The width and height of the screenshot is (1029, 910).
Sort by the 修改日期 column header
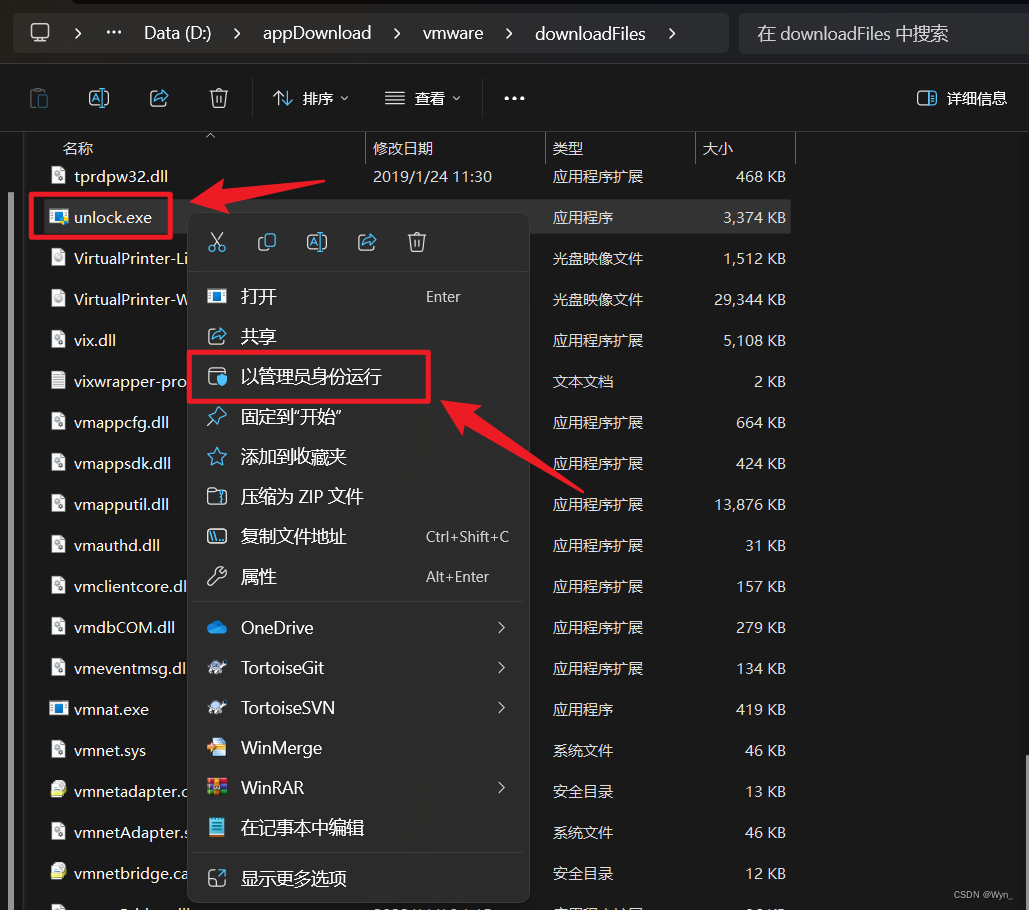[403, 148]
